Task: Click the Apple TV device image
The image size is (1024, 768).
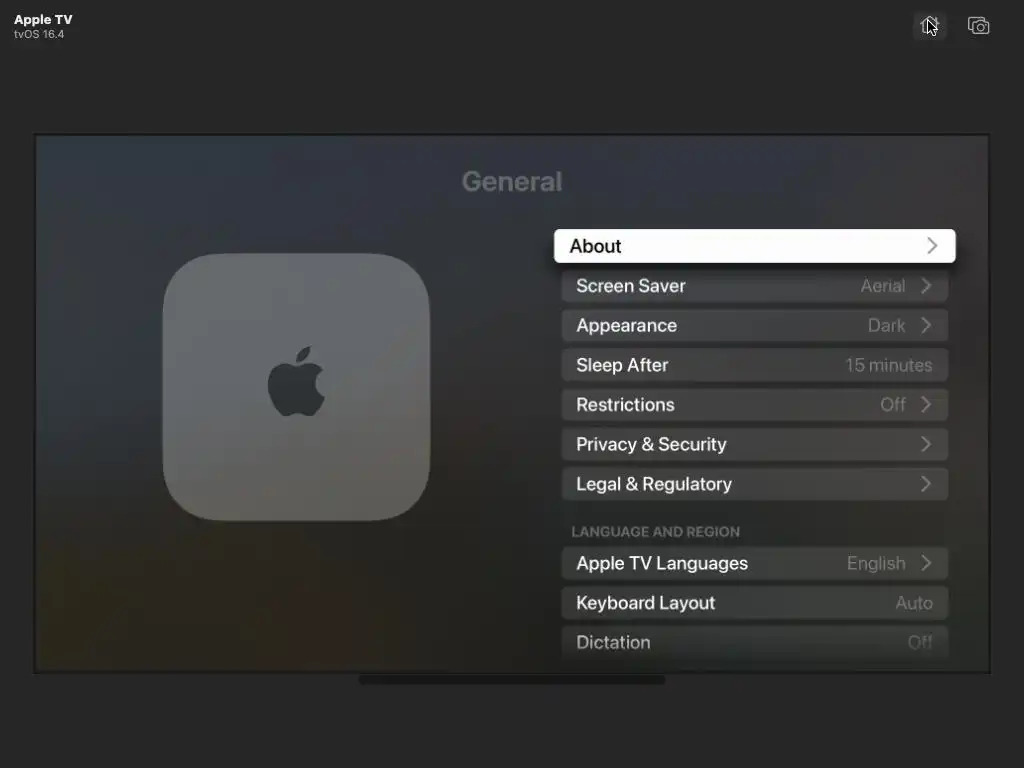Action: point(296,387)
